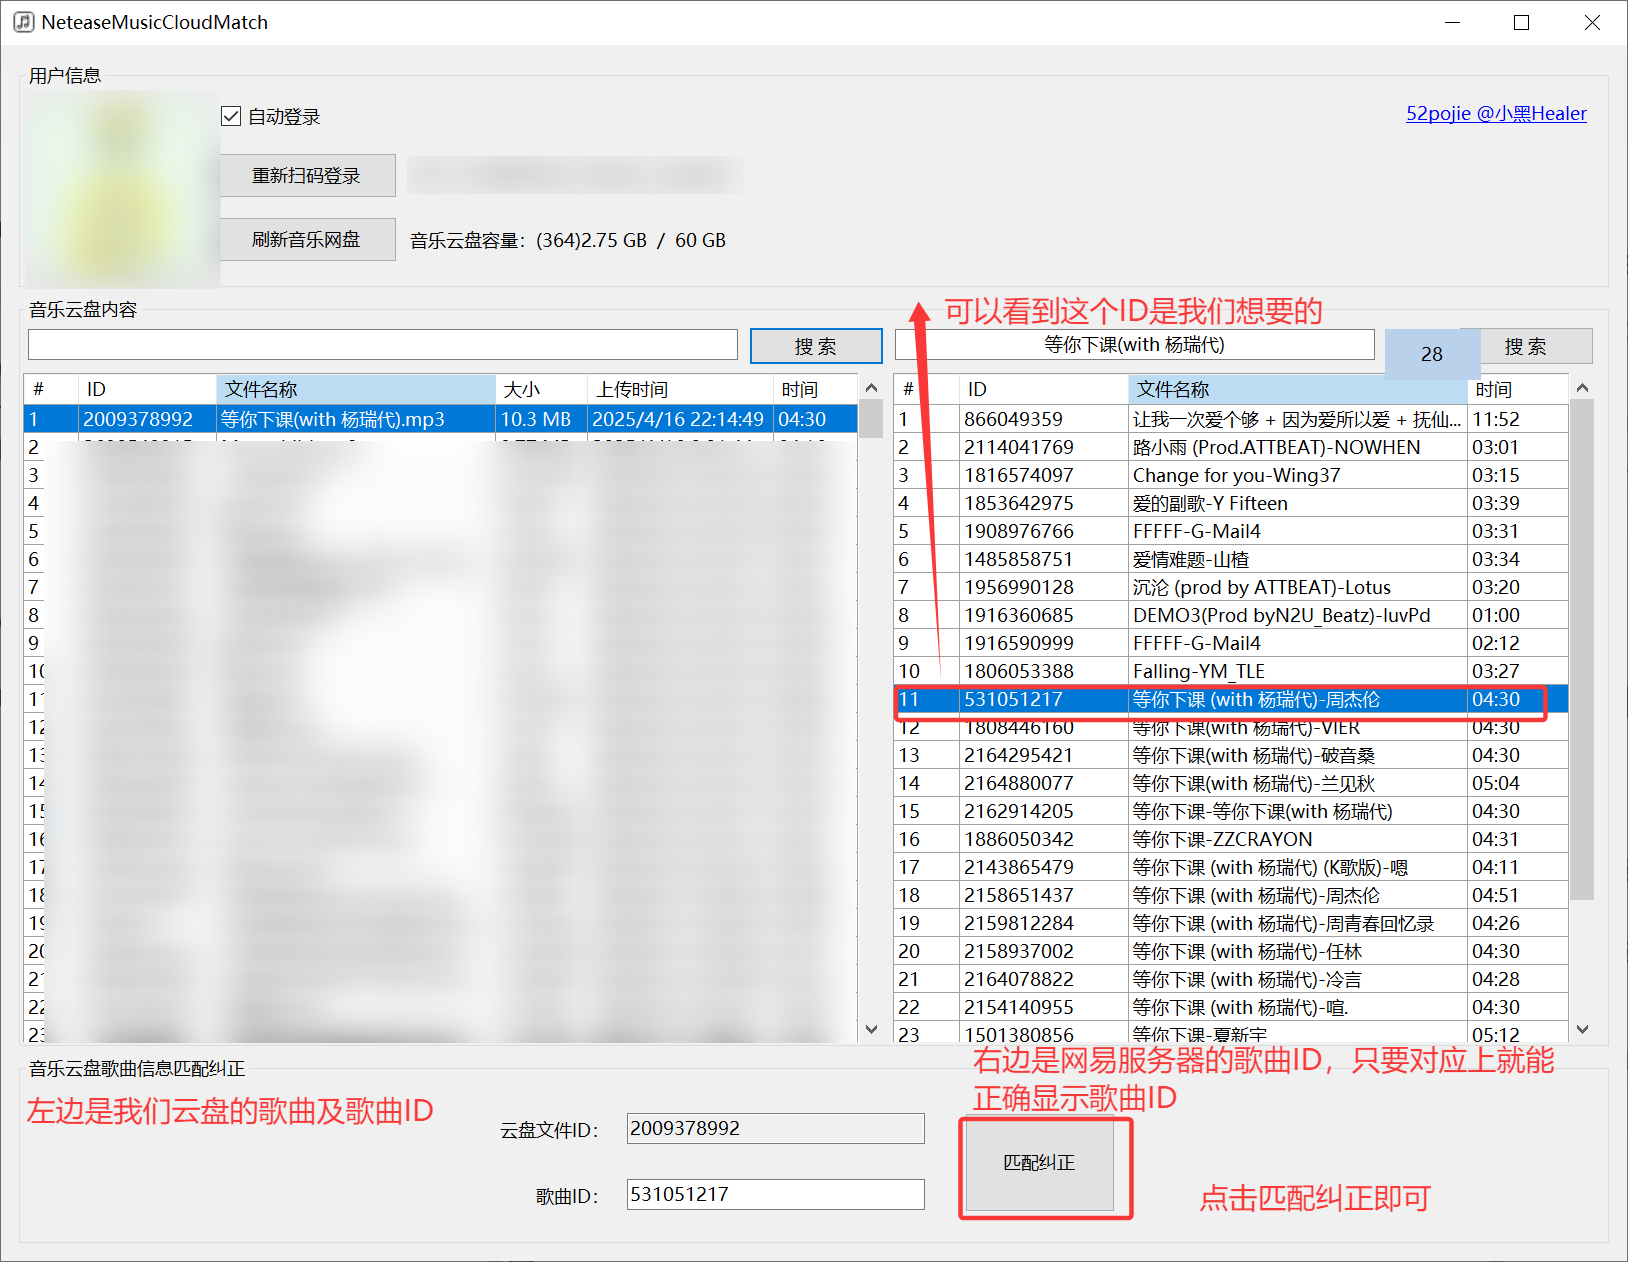Select the 等你下课 (with 杨瑞代)-冷言 row

(1231, 979)
